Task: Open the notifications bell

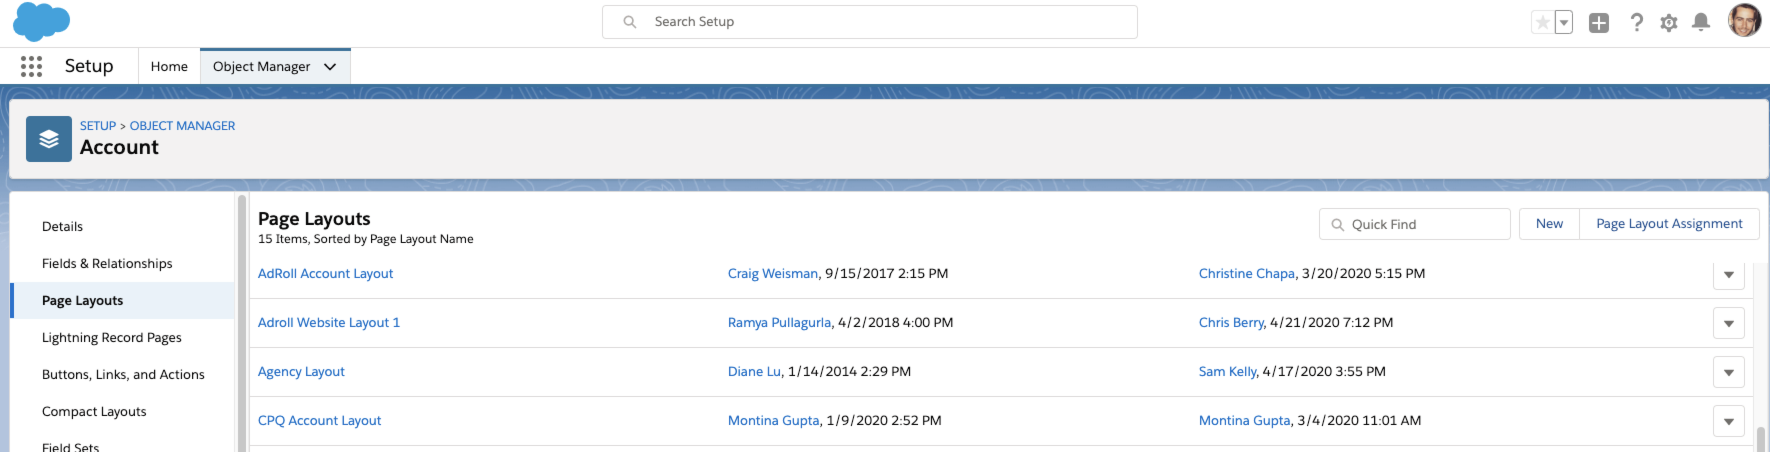Action: 1701,22
